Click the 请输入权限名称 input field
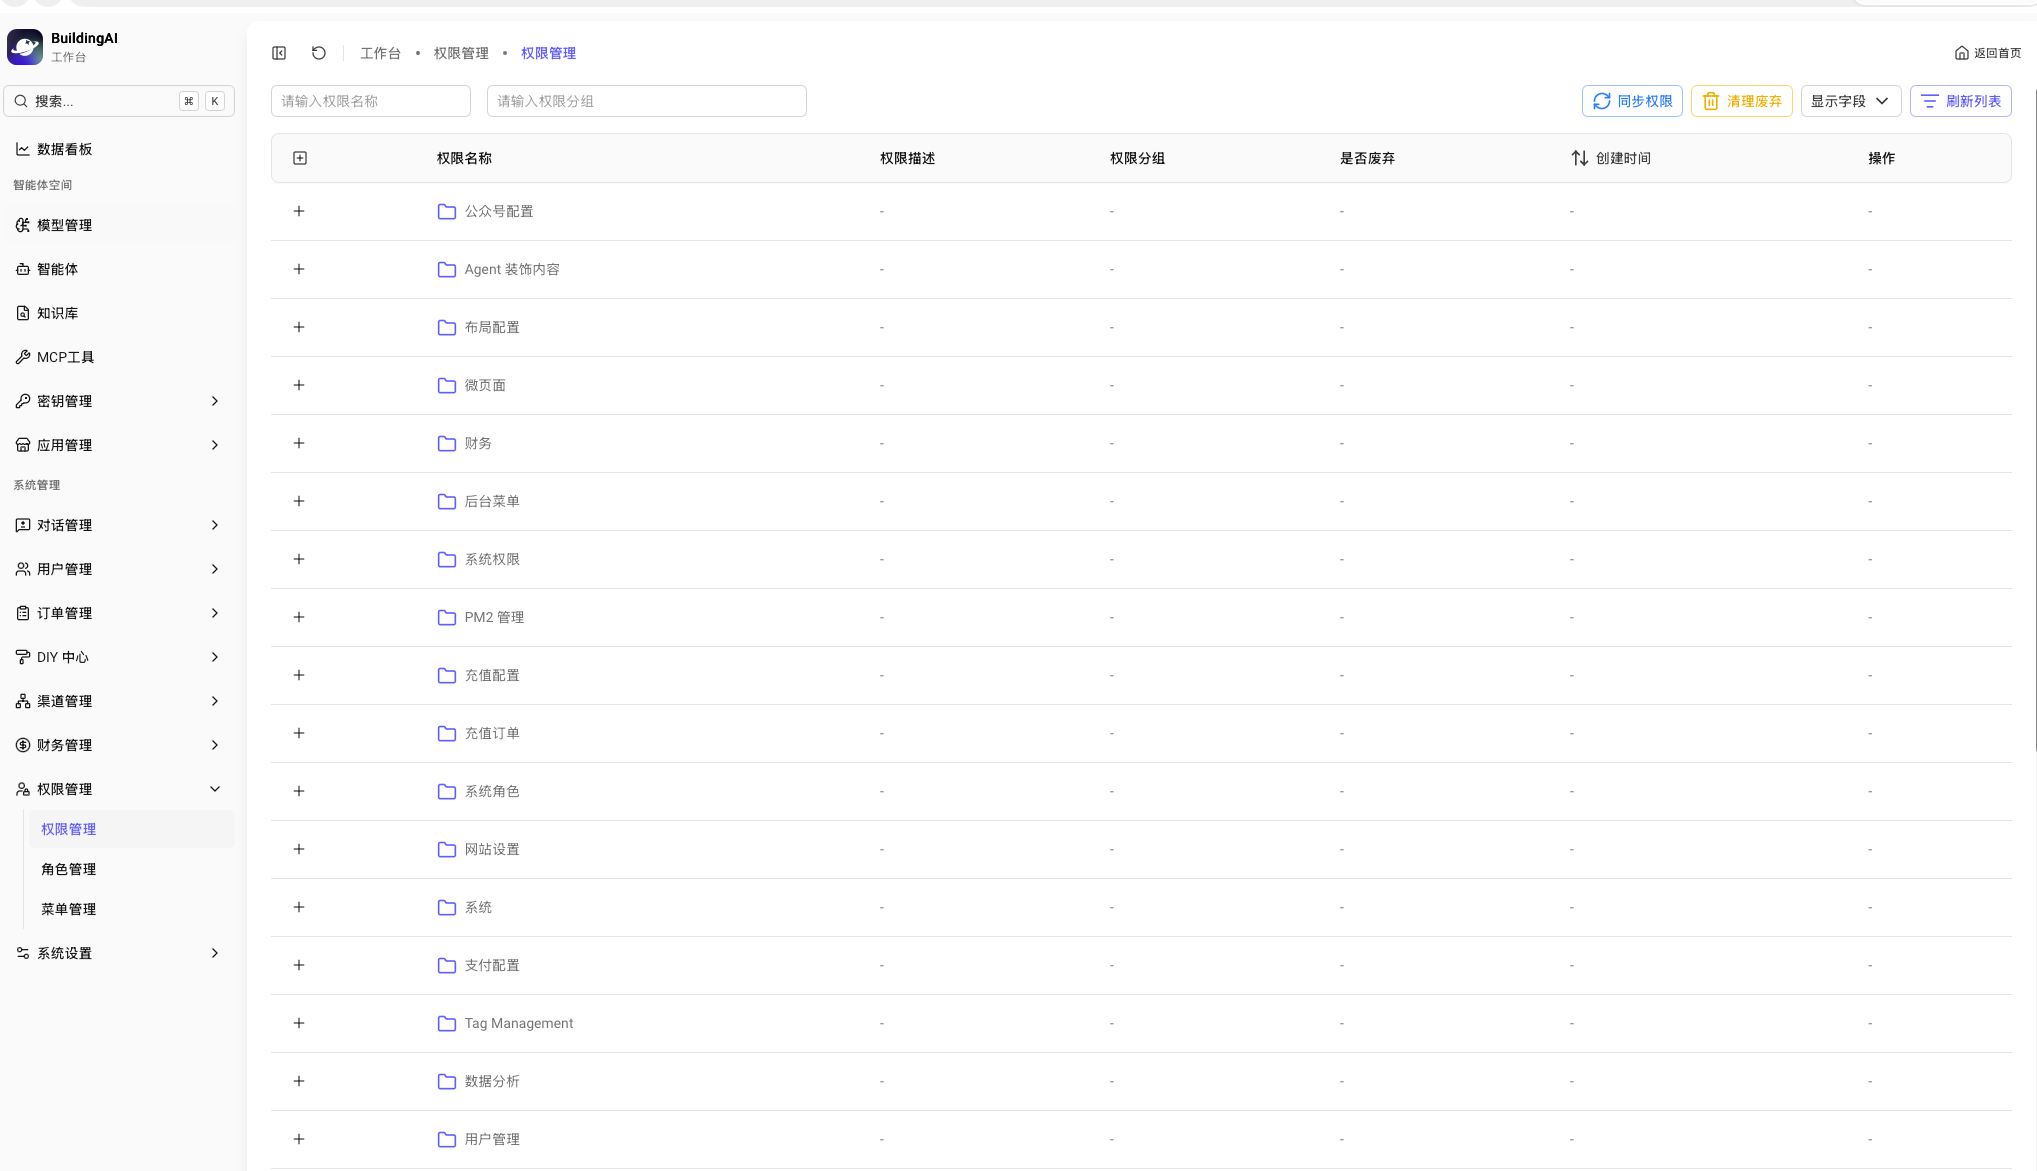Screen dimensions: 2037x1171 [370, 101]
